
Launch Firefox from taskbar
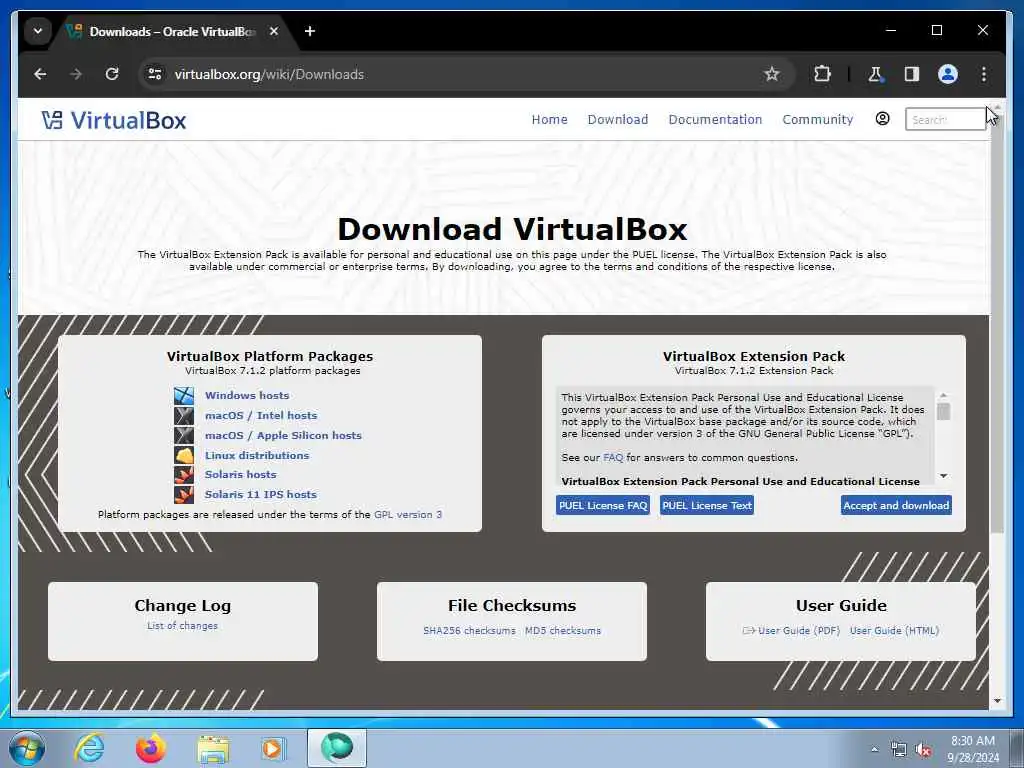(x=151, y=748)
